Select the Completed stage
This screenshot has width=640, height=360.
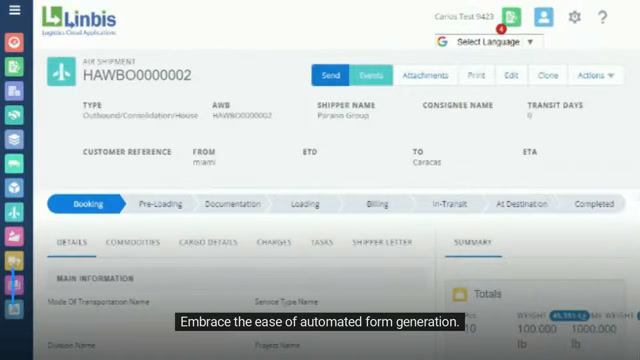tap(594, 204)
